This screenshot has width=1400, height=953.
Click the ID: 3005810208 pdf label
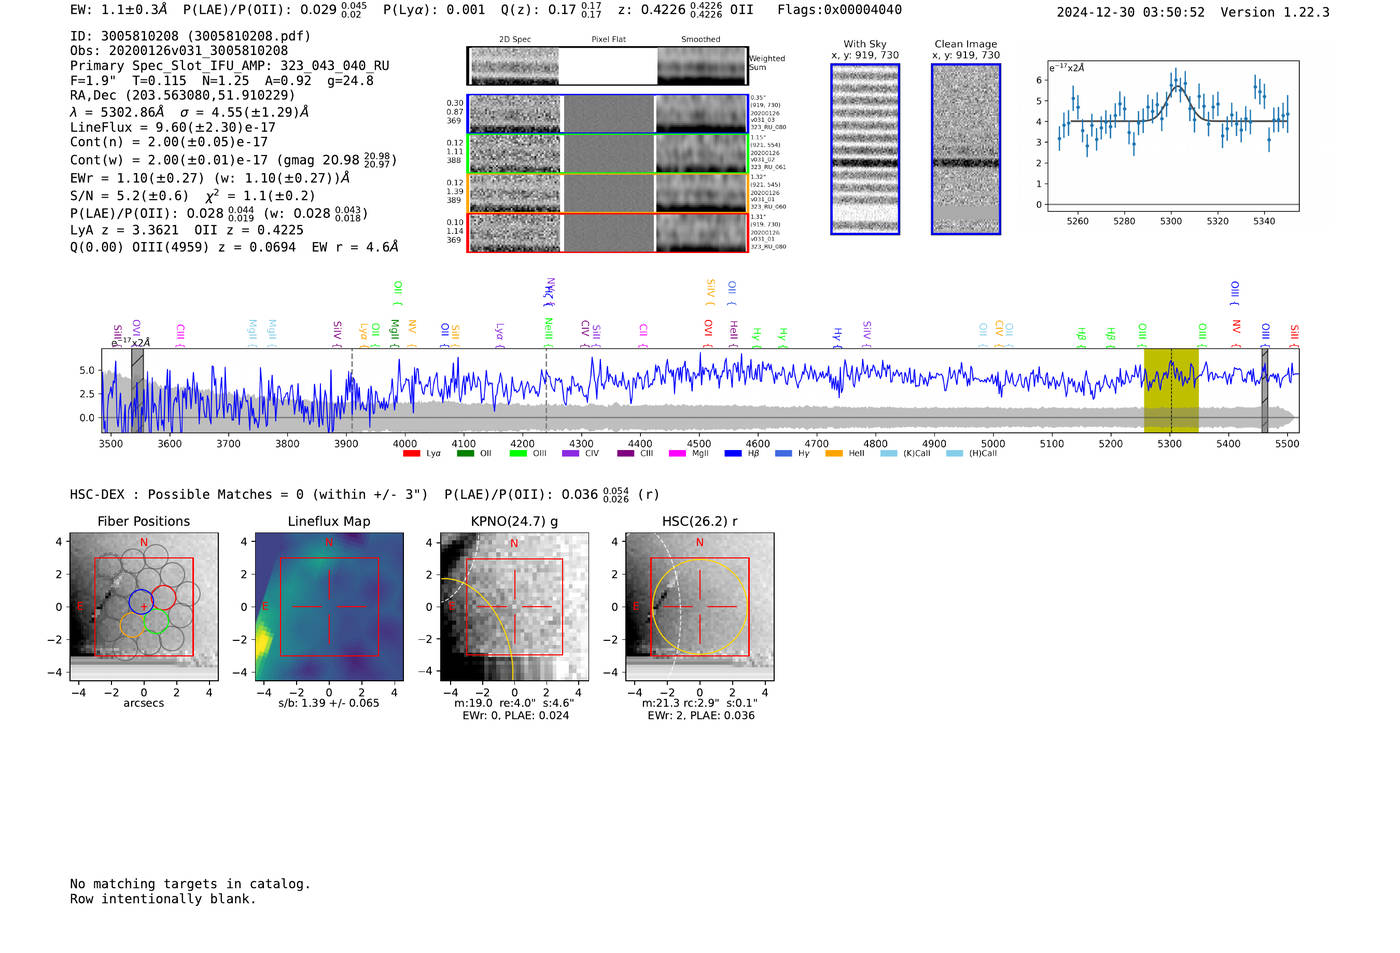190,35
